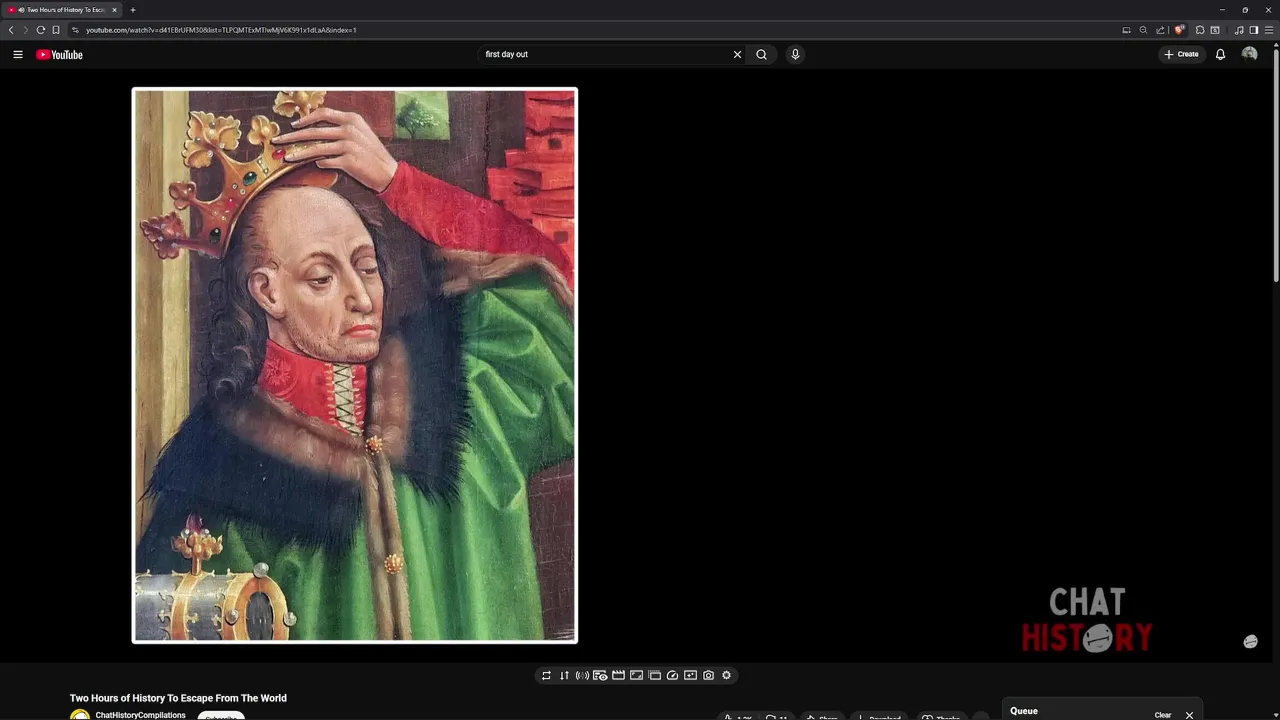
Task: Take a screenshot with camera icon
Action: (x=708, y=676)
